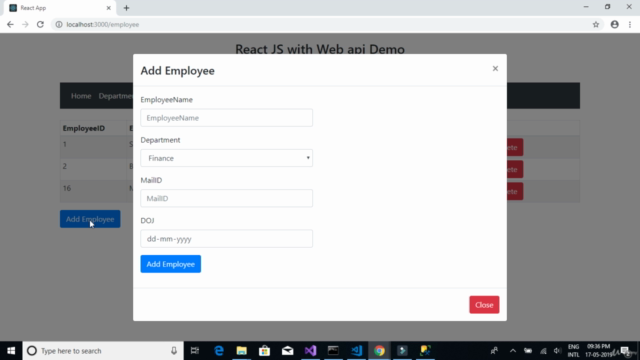The height and width of the screenshot is (360, 640).
Task: Click the DOJ date field
Action: click(x=227, y=239)
